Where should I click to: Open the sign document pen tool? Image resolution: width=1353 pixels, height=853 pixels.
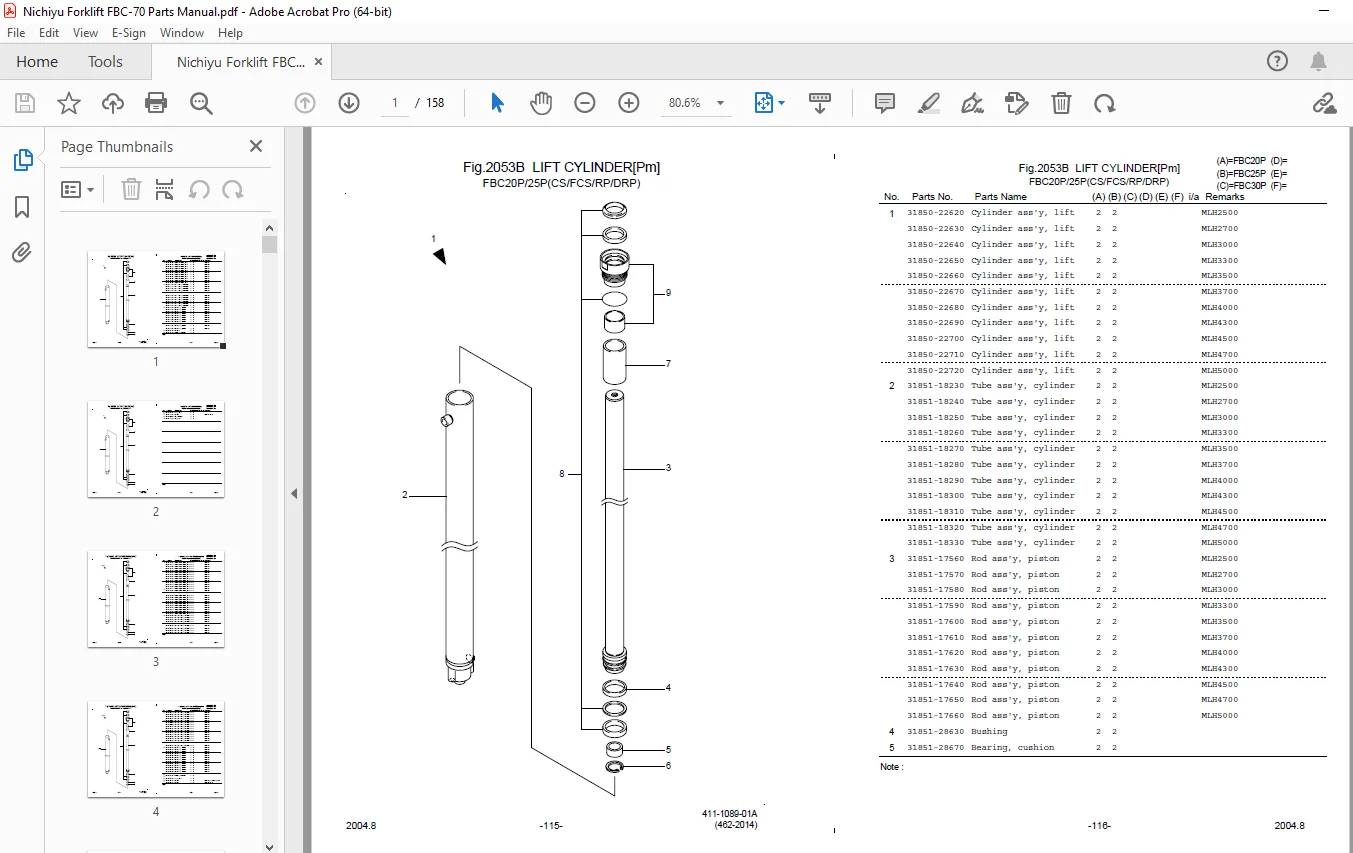(972, 103)
